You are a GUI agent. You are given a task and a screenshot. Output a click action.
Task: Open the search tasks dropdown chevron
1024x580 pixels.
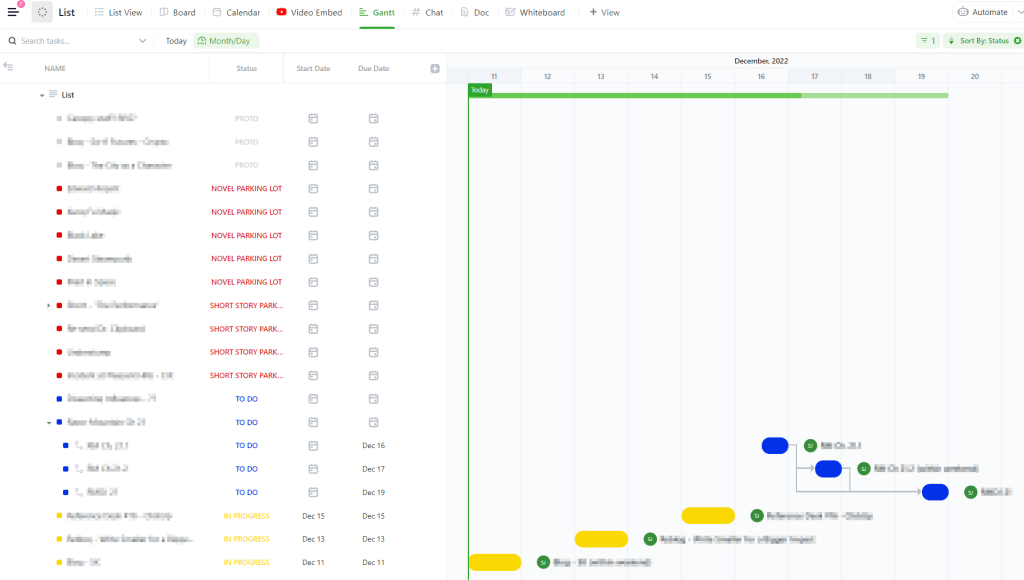point(143,41)
